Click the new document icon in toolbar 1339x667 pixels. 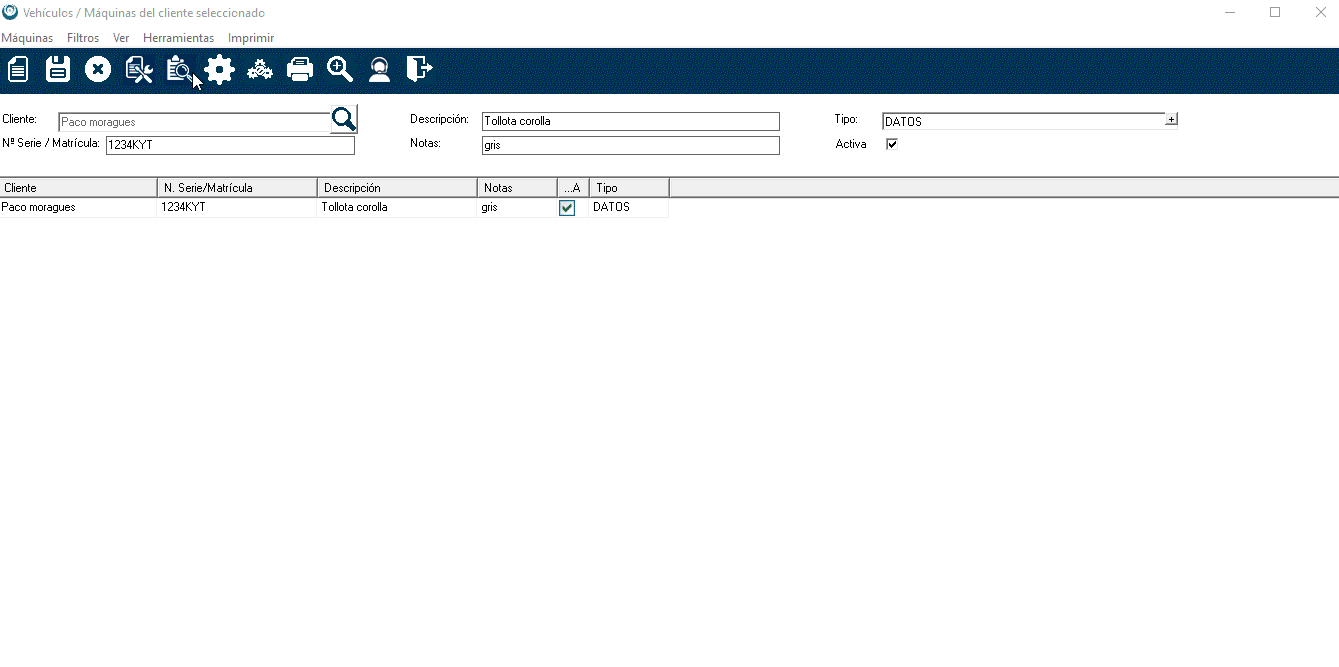(x=18, y=69)
